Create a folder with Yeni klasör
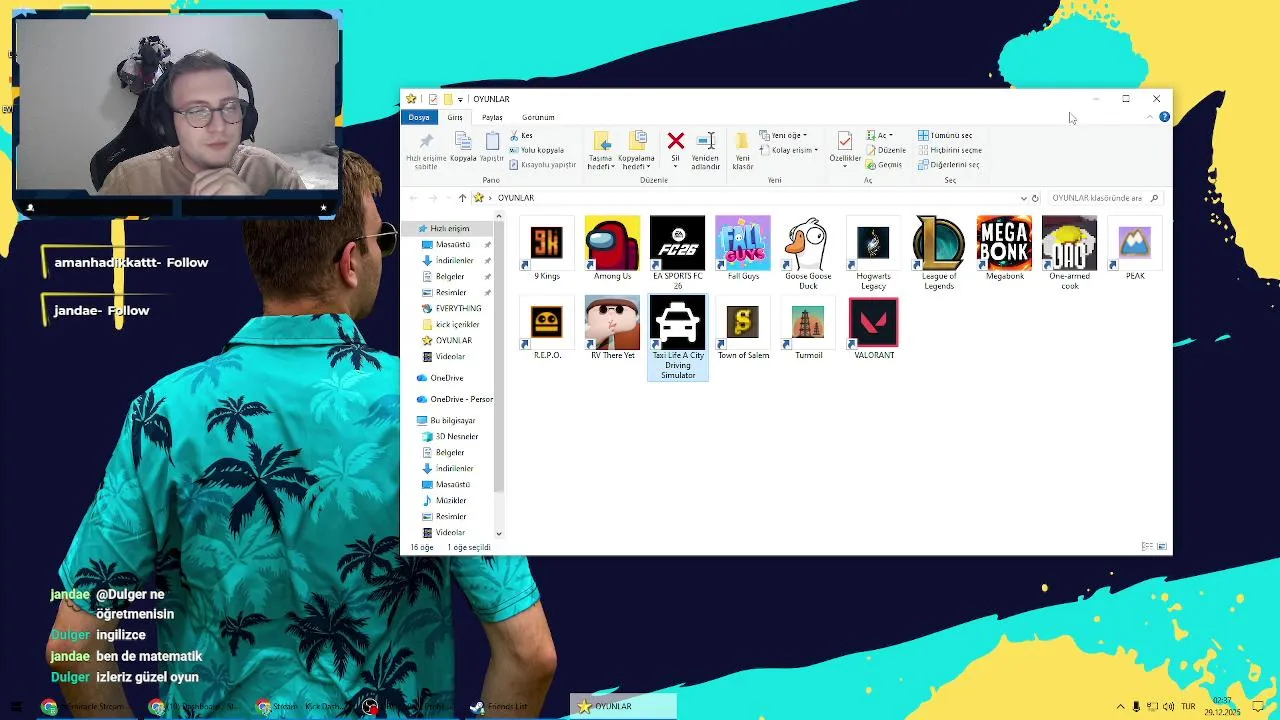This screenshot has width=1280, height=720. click(x=742, y=150)
